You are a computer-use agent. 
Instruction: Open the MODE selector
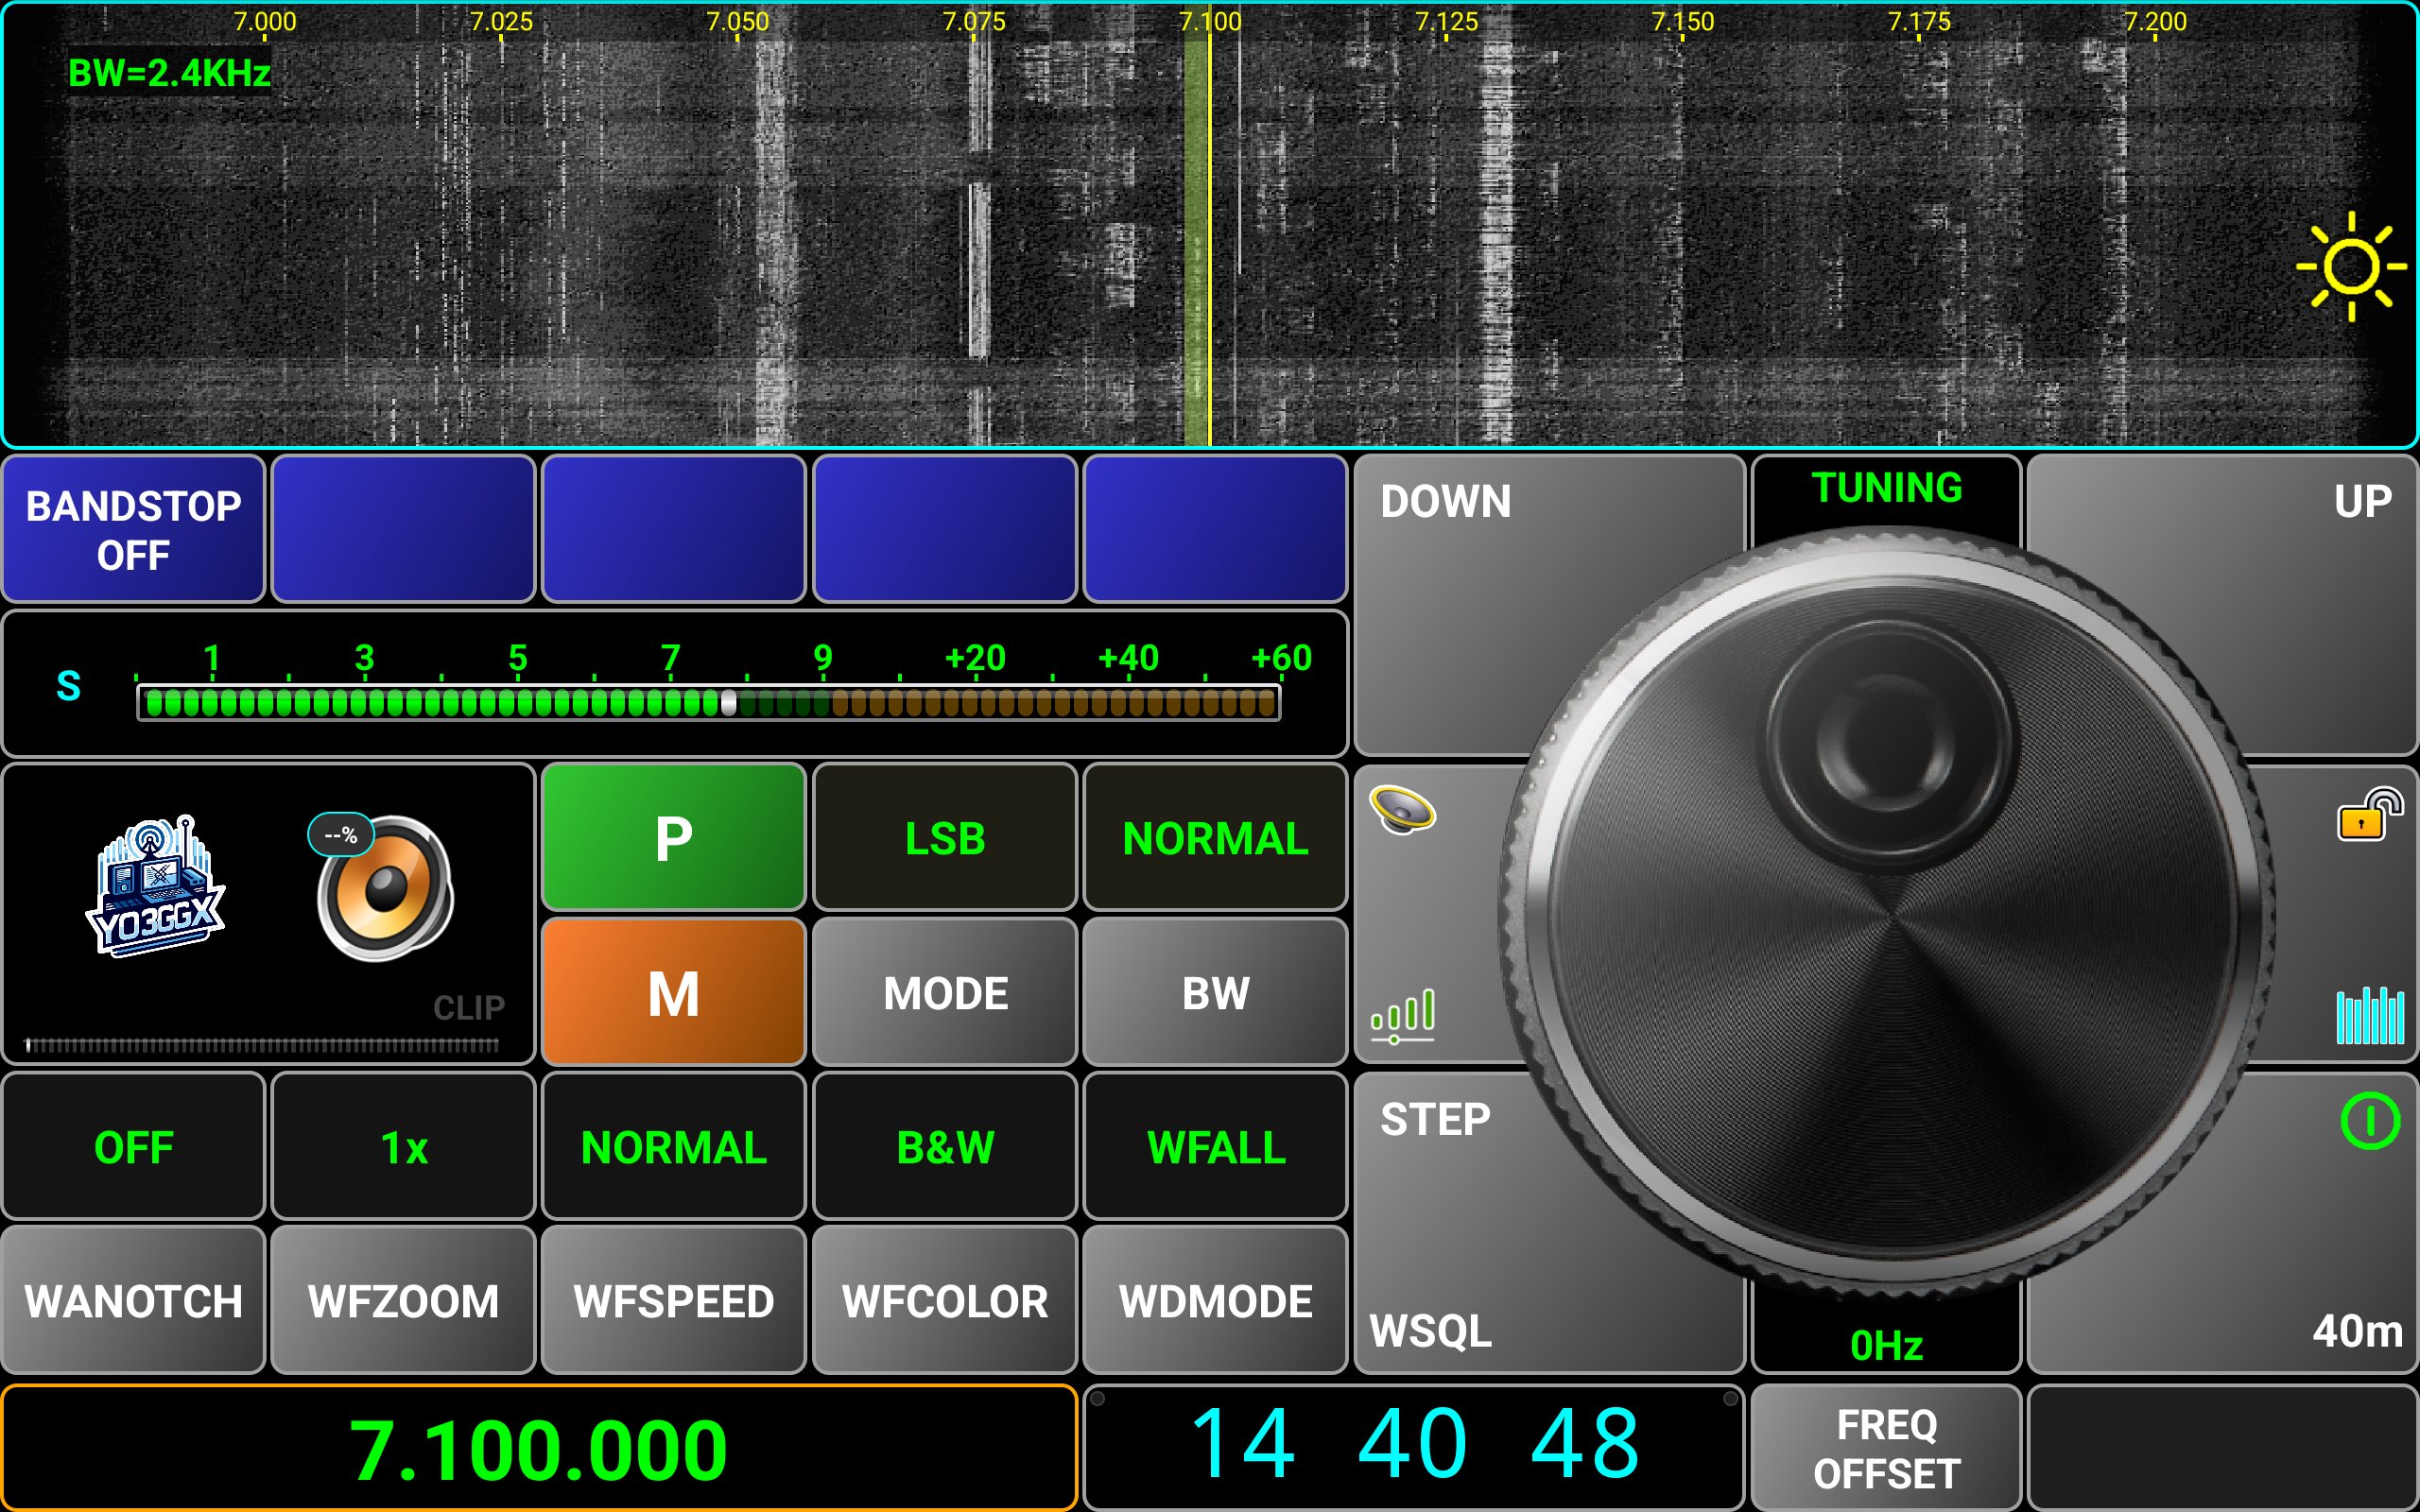click(x=944, y=993)
